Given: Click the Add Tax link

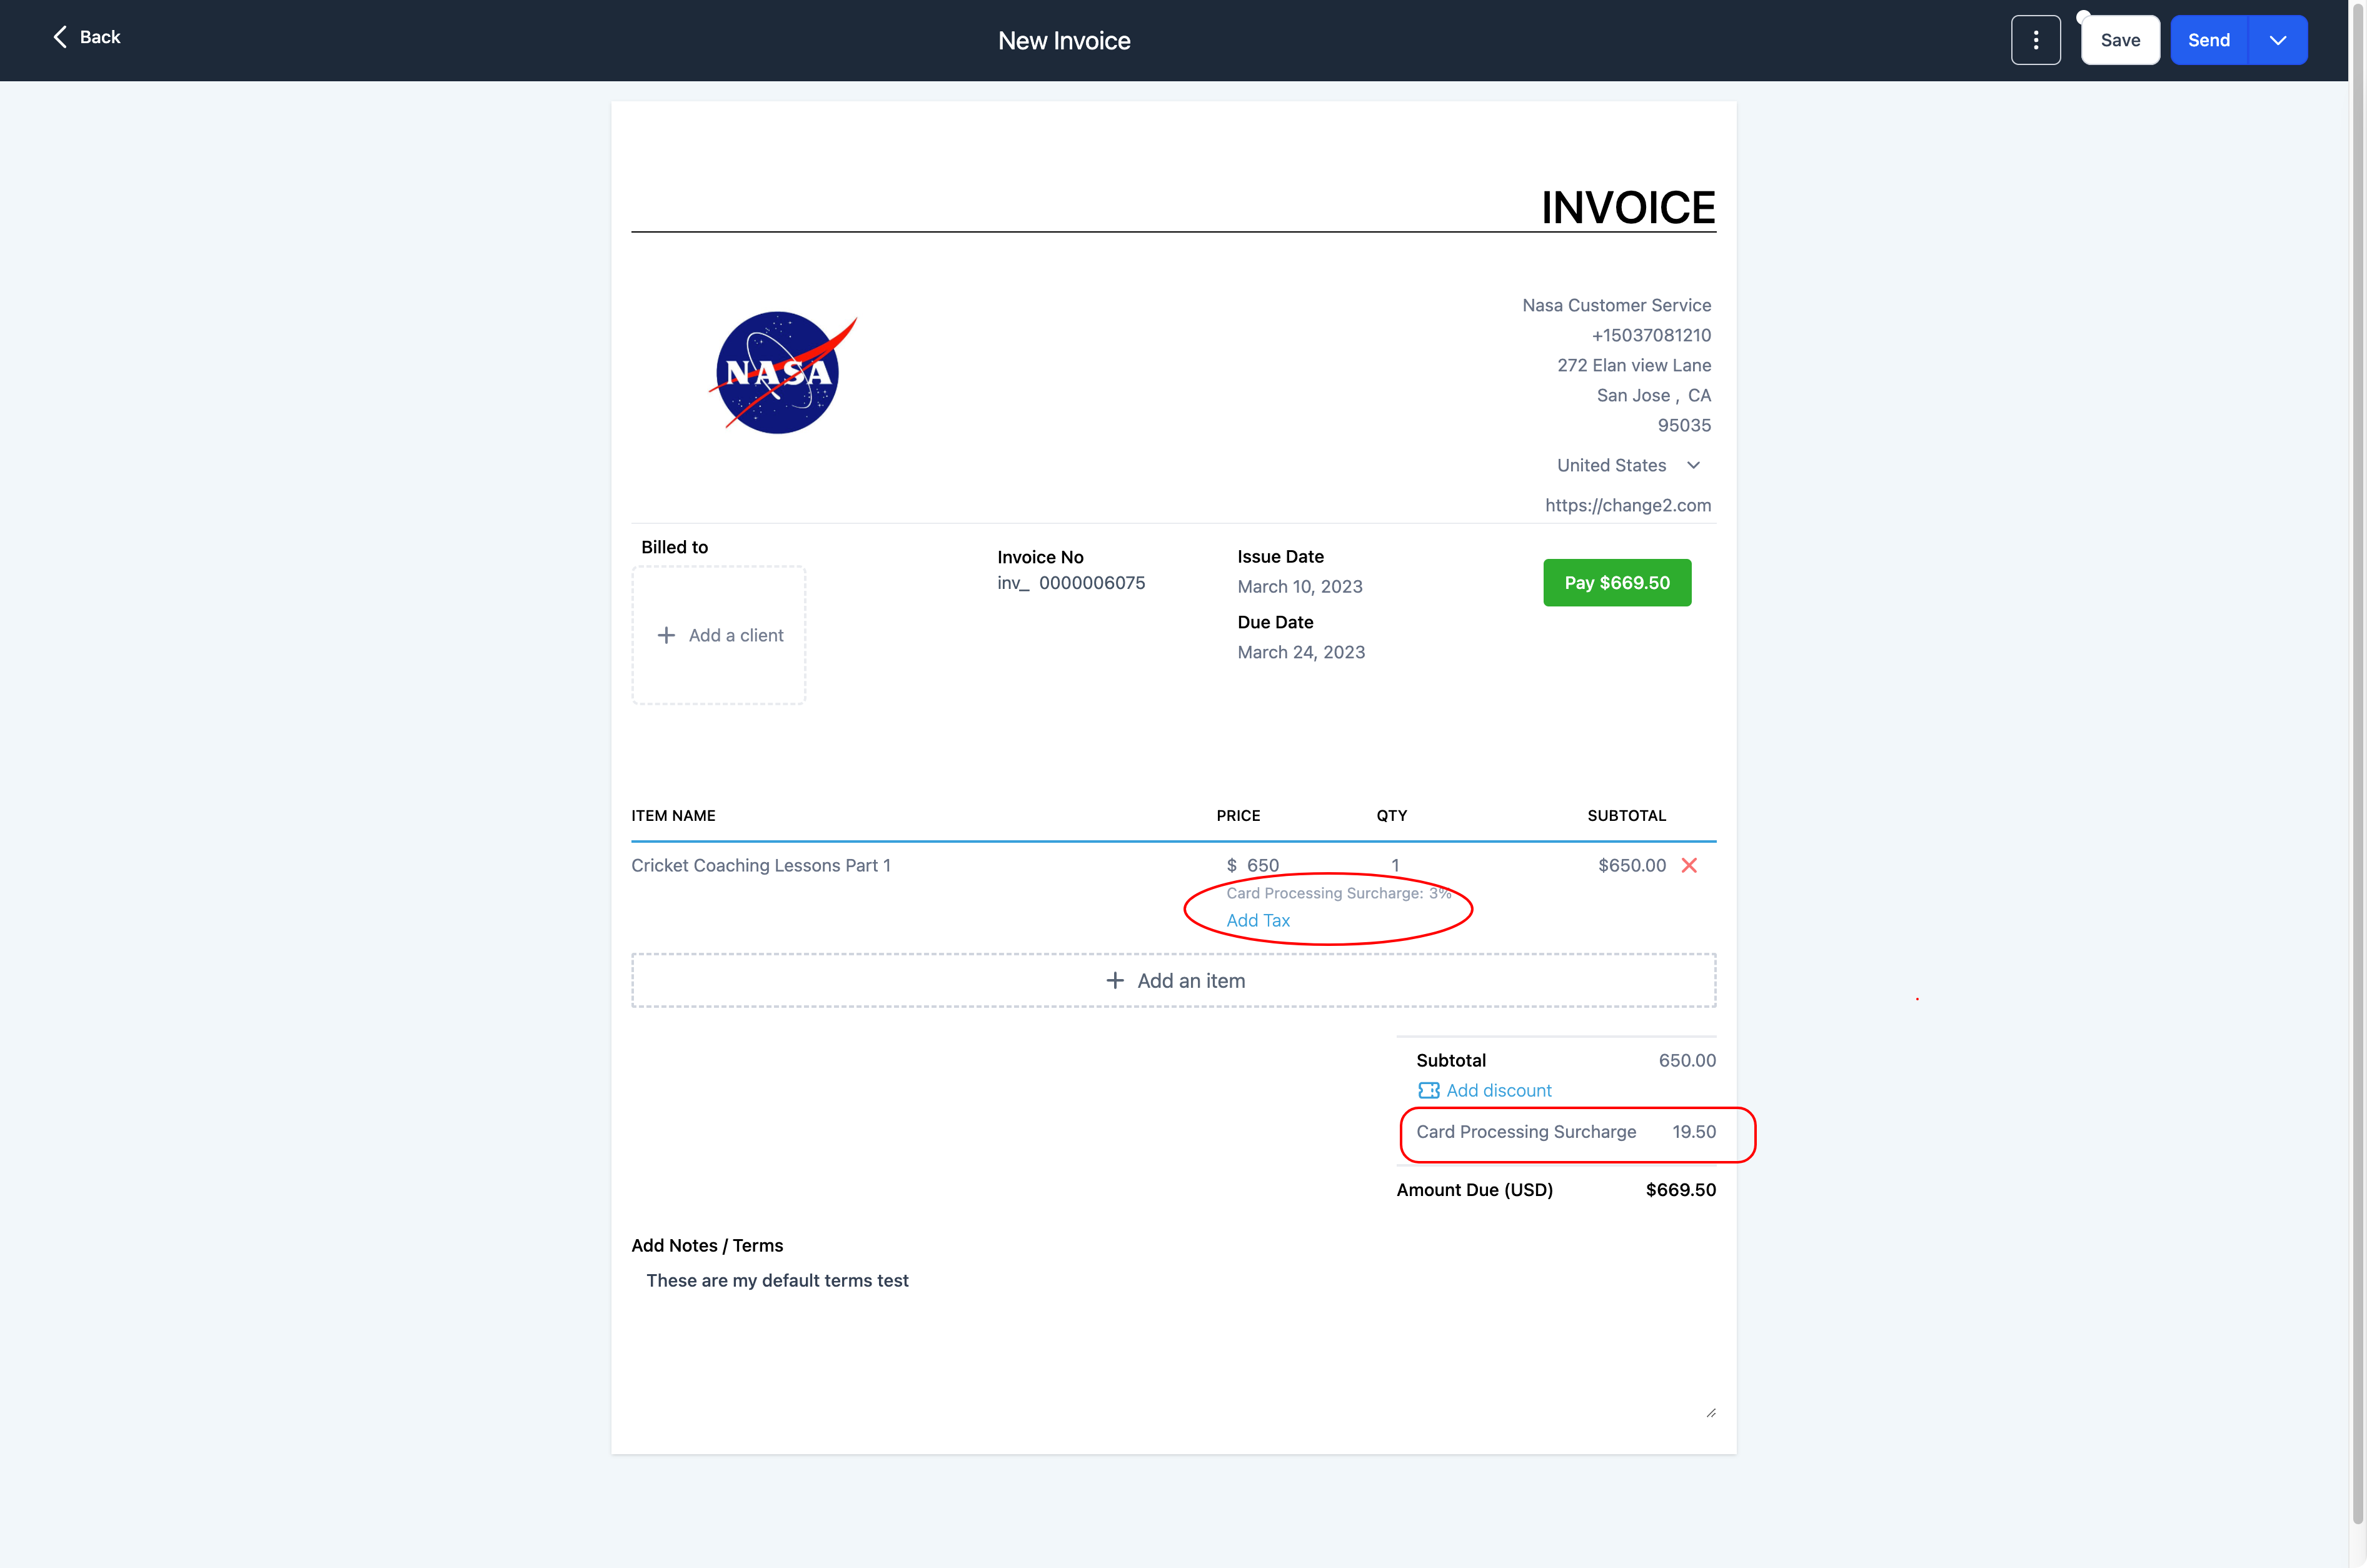Looking at the screenshot, I should point(1257,920).
